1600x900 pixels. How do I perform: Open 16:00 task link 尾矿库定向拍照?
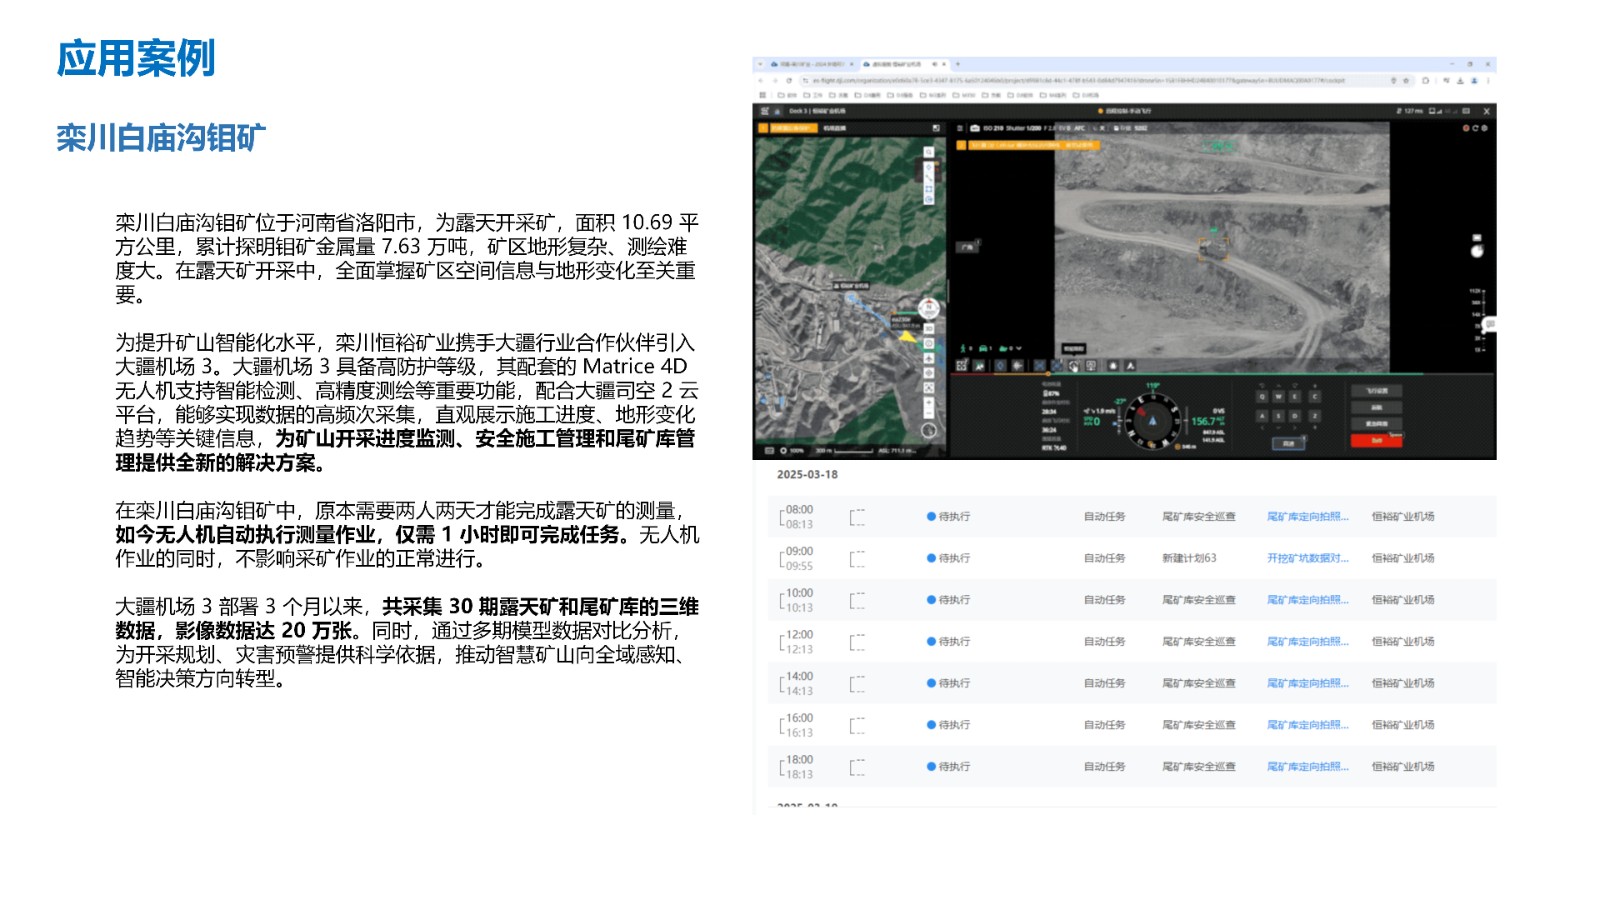pyautogui.click(x=1307, y=725)
